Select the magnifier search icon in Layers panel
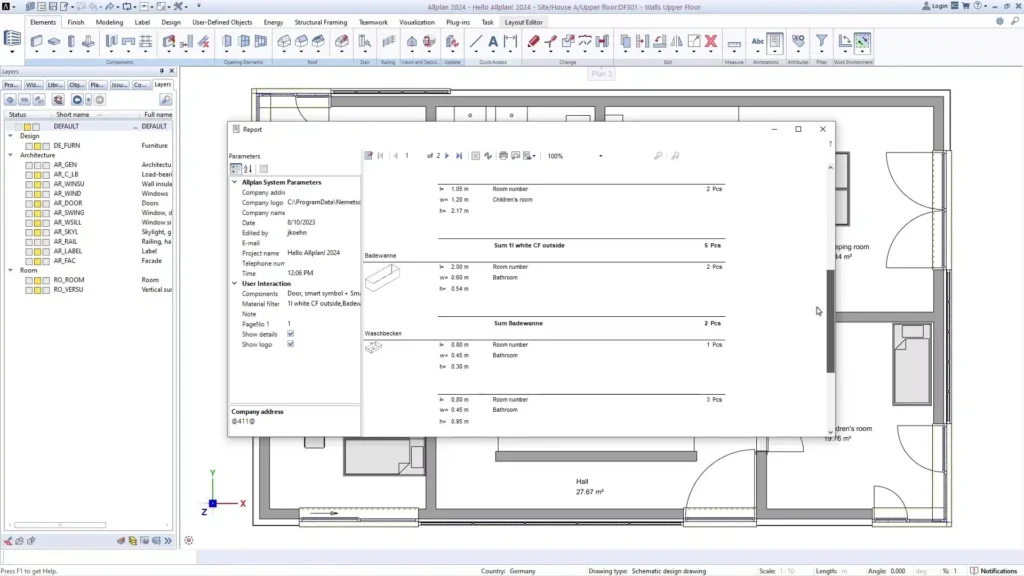1024x576 pixels. (x=166, y=100)
